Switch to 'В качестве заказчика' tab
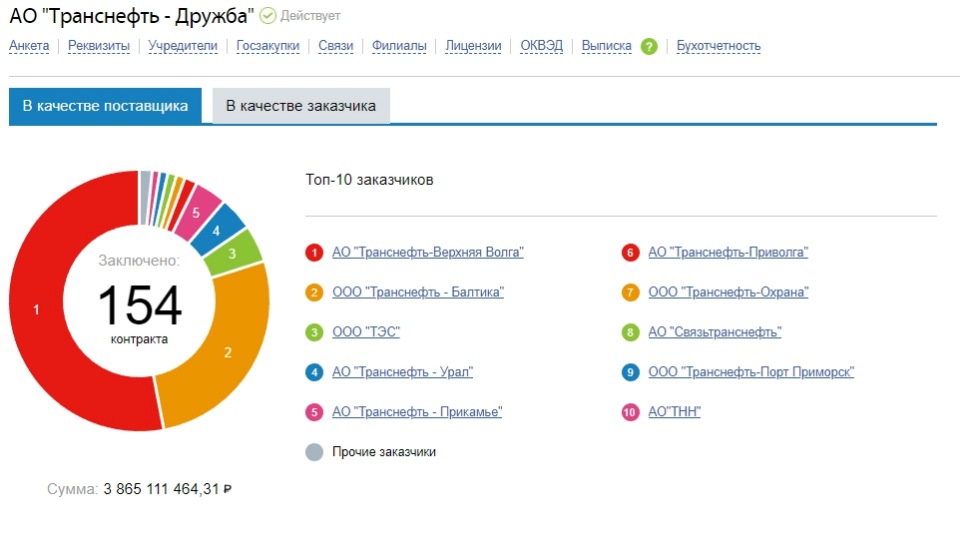The image size is (960, 547). coord(301,106)
